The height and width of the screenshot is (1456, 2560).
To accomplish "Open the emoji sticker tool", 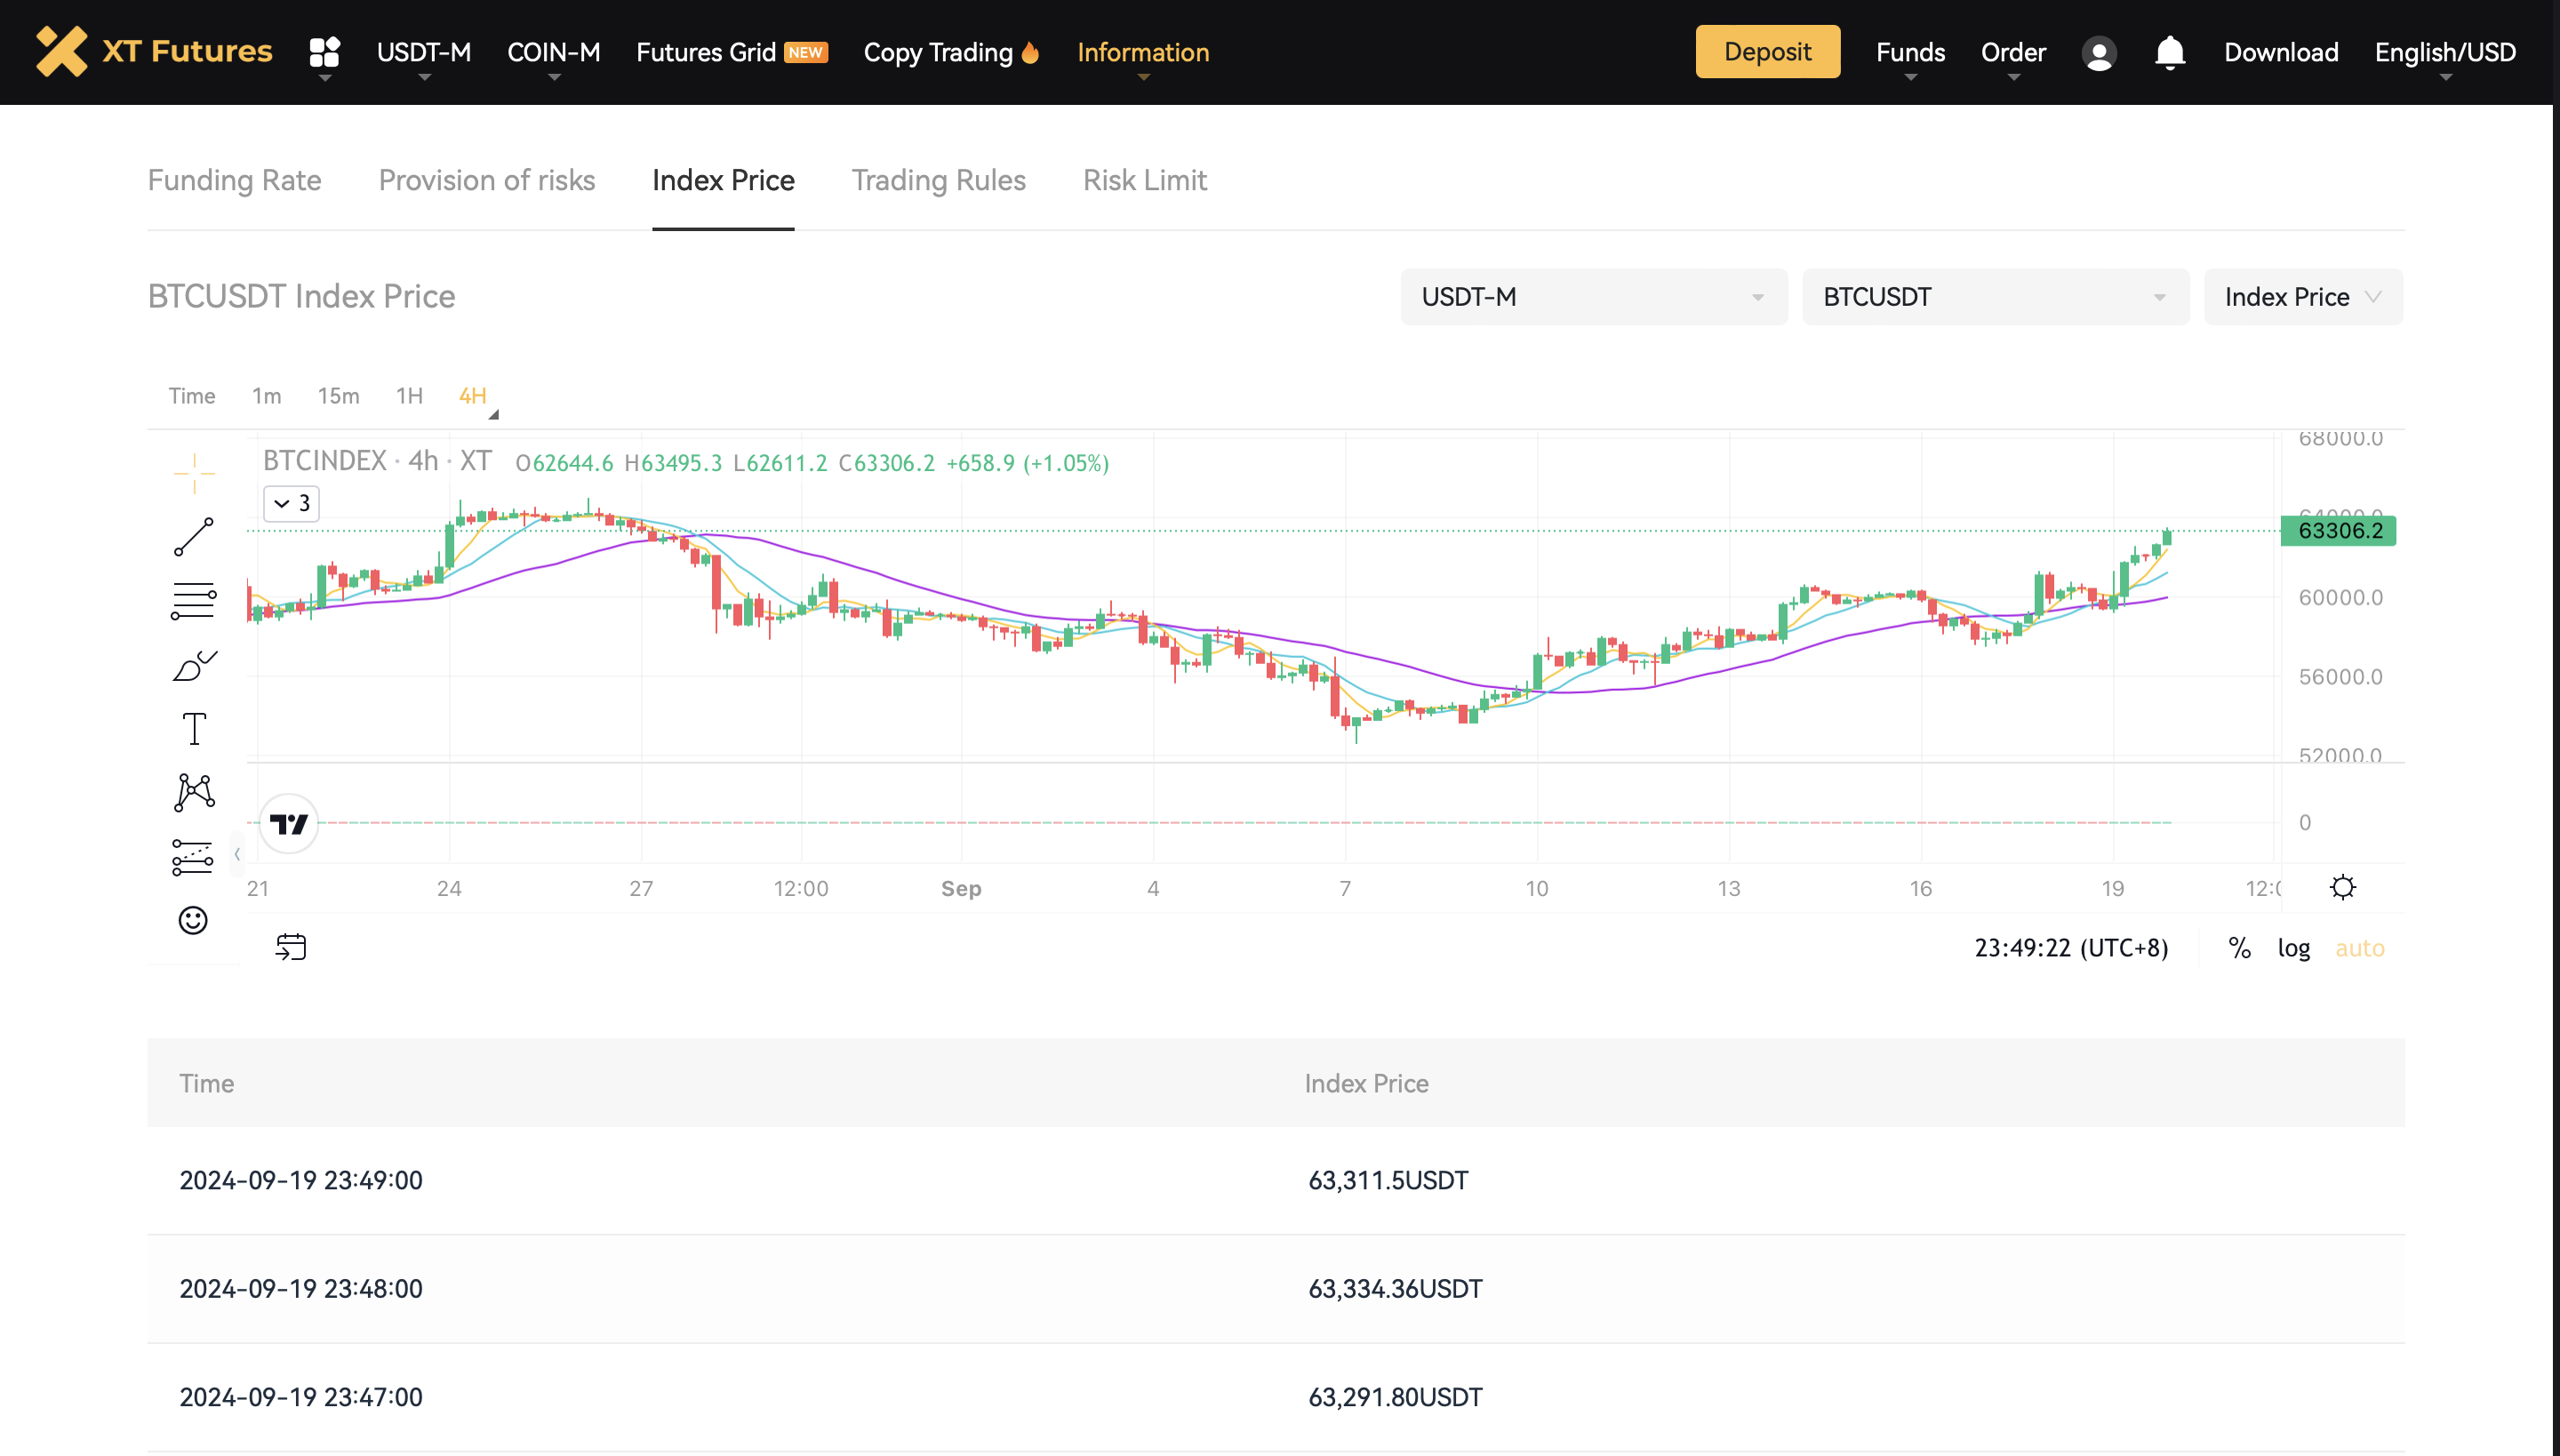I will pos(193,920).
